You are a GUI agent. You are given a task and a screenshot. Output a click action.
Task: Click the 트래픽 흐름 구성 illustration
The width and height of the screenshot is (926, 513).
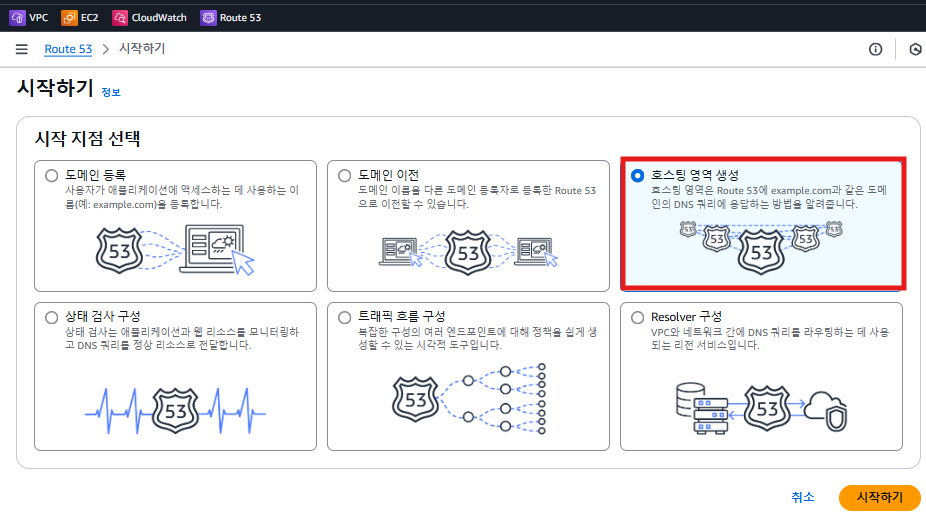[x=468, y=399]
